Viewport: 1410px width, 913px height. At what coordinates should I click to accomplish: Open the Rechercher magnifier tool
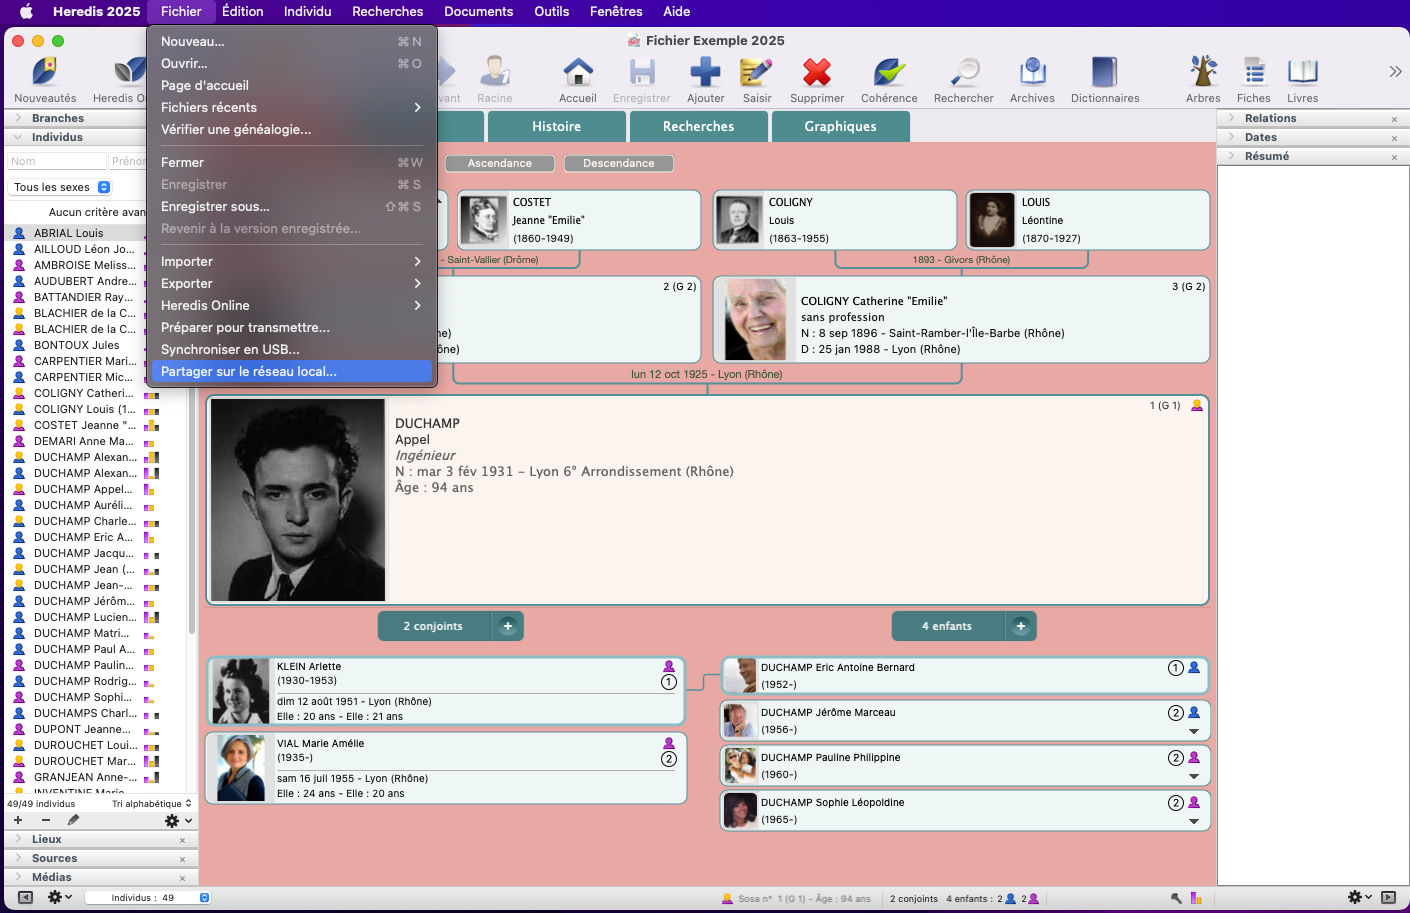(x=963, y=73)
